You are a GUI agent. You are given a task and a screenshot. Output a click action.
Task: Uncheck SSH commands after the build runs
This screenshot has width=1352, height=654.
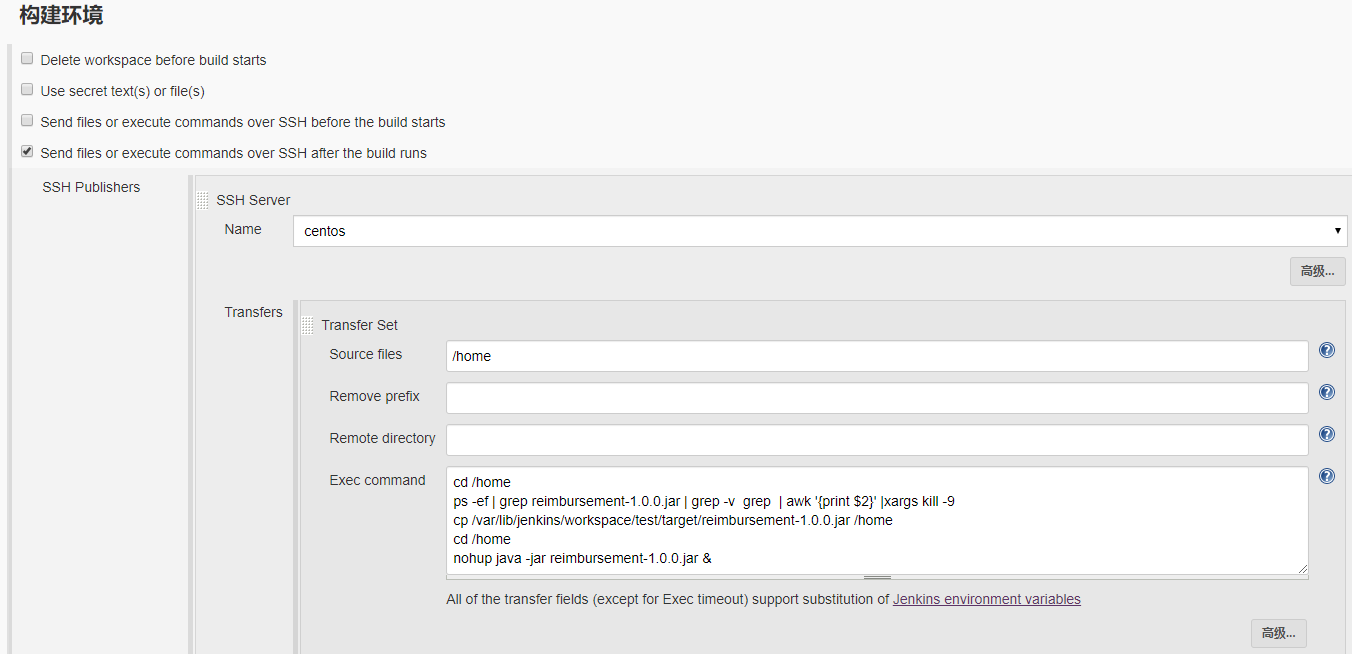click(27, 152)
